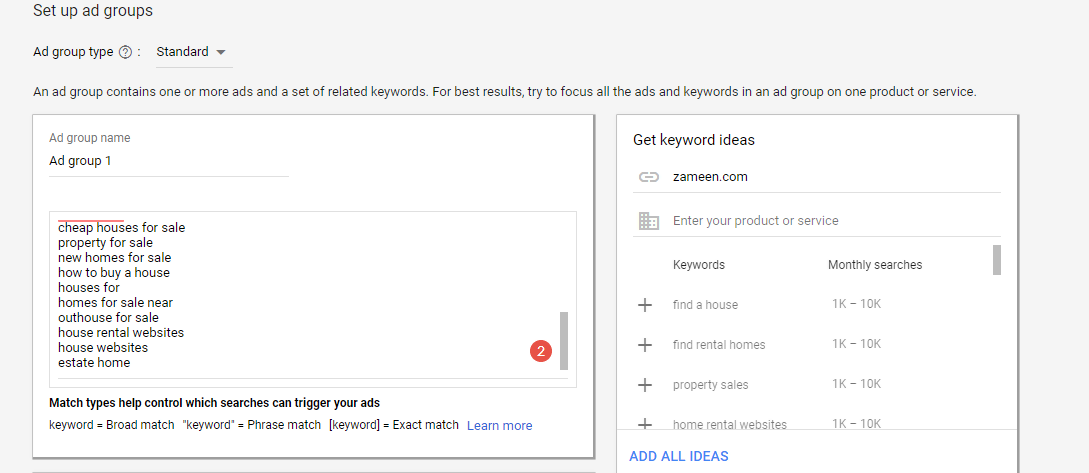Click the Keywords column header
This screenshot has width=1089, height=473.
tap(699, 265)
